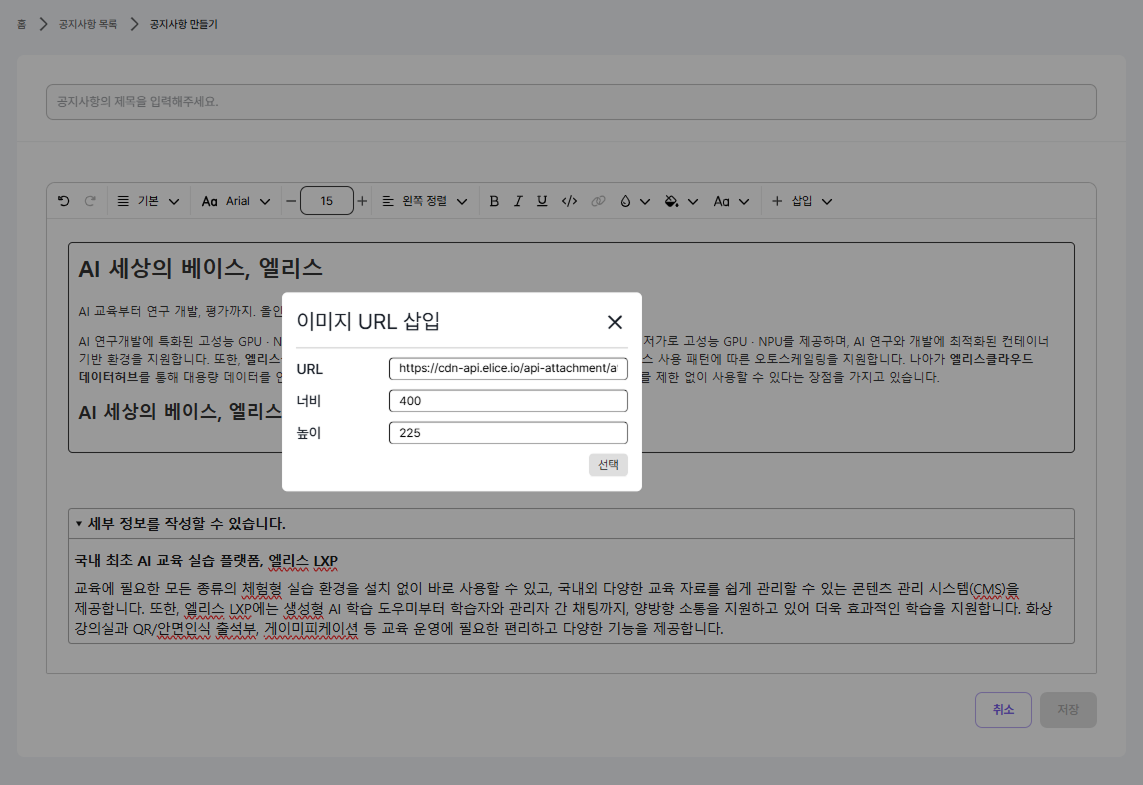The width and height of the screenshot is (1143, 785).
Task: Close the 이미지 URL 삽입 dialog
Action: (615, 322)
